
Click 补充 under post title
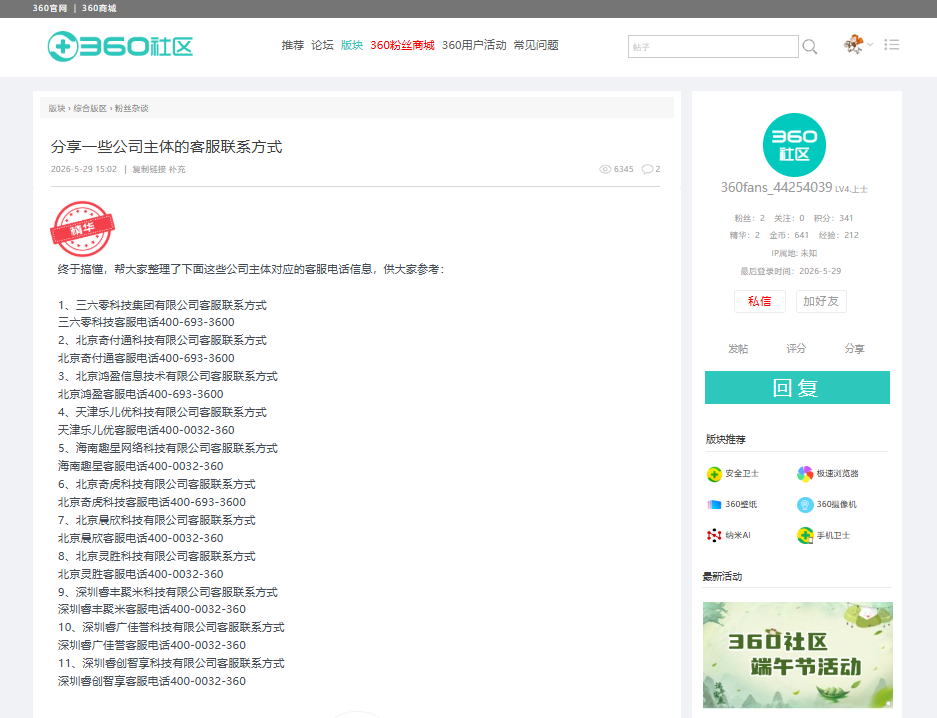177,170
